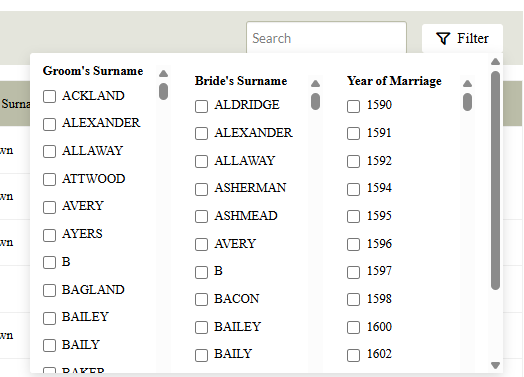Click Groom's Surname list scroll-up arrow

click(163, 73)
